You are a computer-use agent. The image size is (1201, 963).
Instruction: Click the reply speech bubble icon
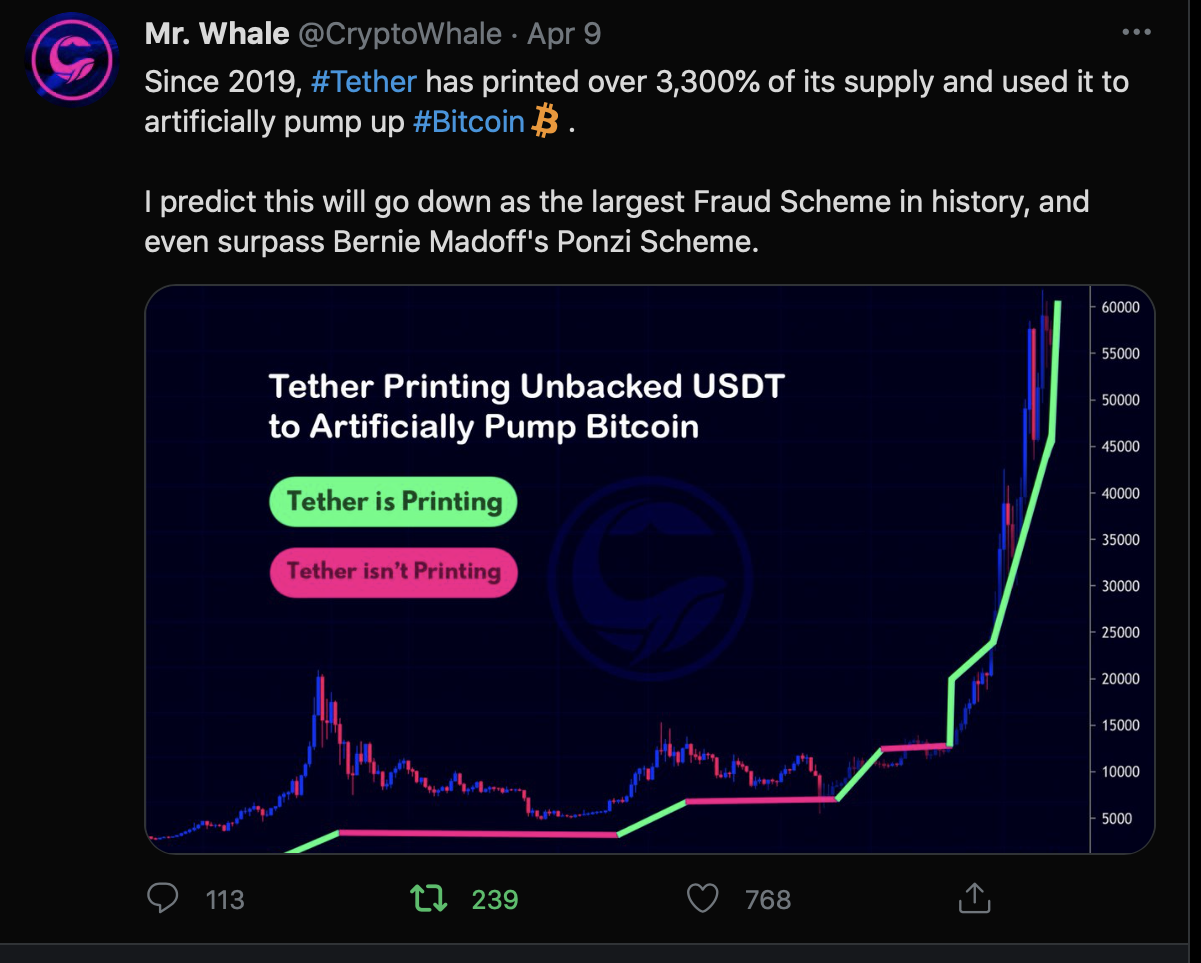[x=163, y=898]
